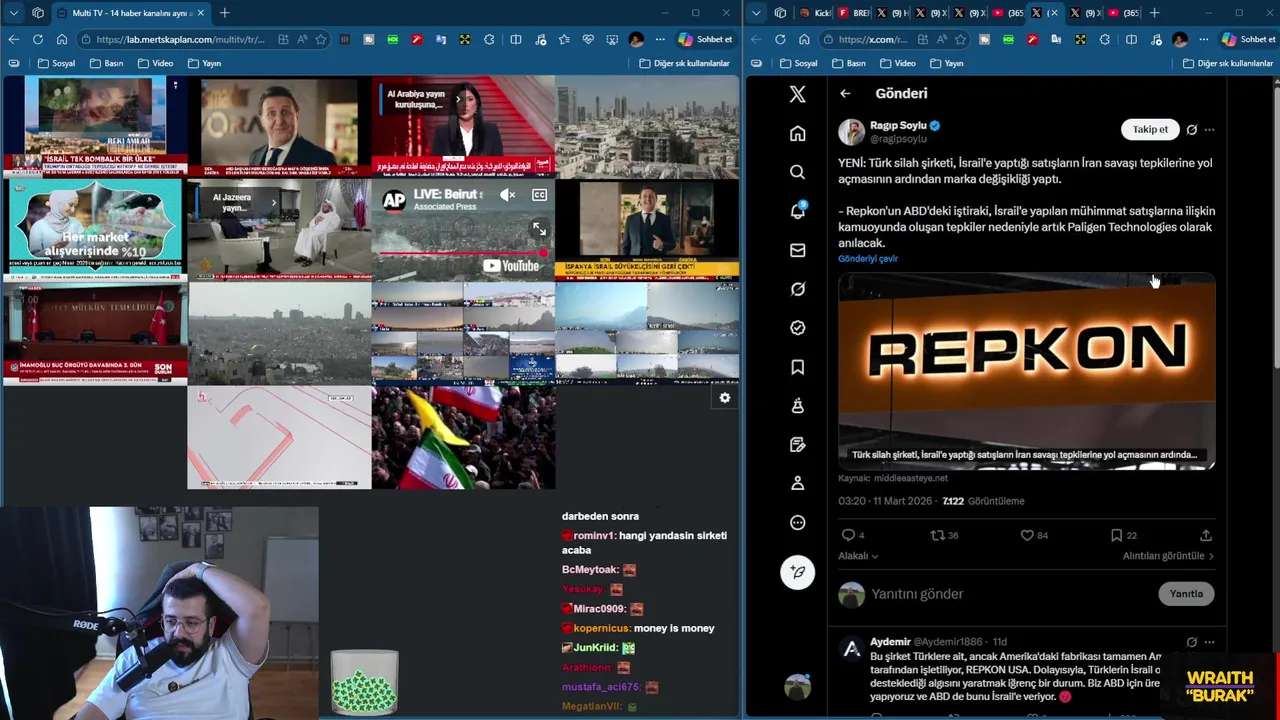Open Ragıp Soylu profile name
Screen dimensions: 1280x720
click(x=898, y=126)
